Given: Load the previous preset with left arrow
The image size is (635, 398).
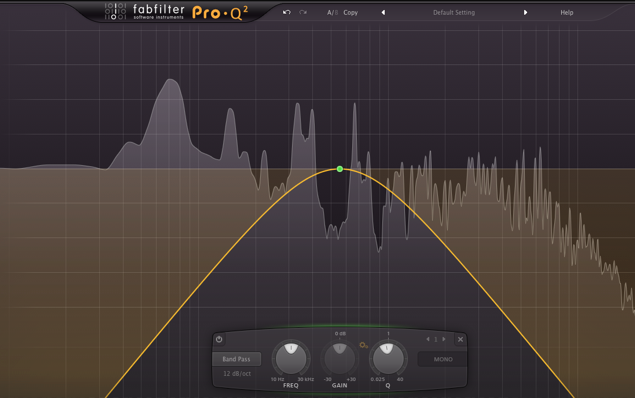Looking at the screenshot, I should coord(383,13).
